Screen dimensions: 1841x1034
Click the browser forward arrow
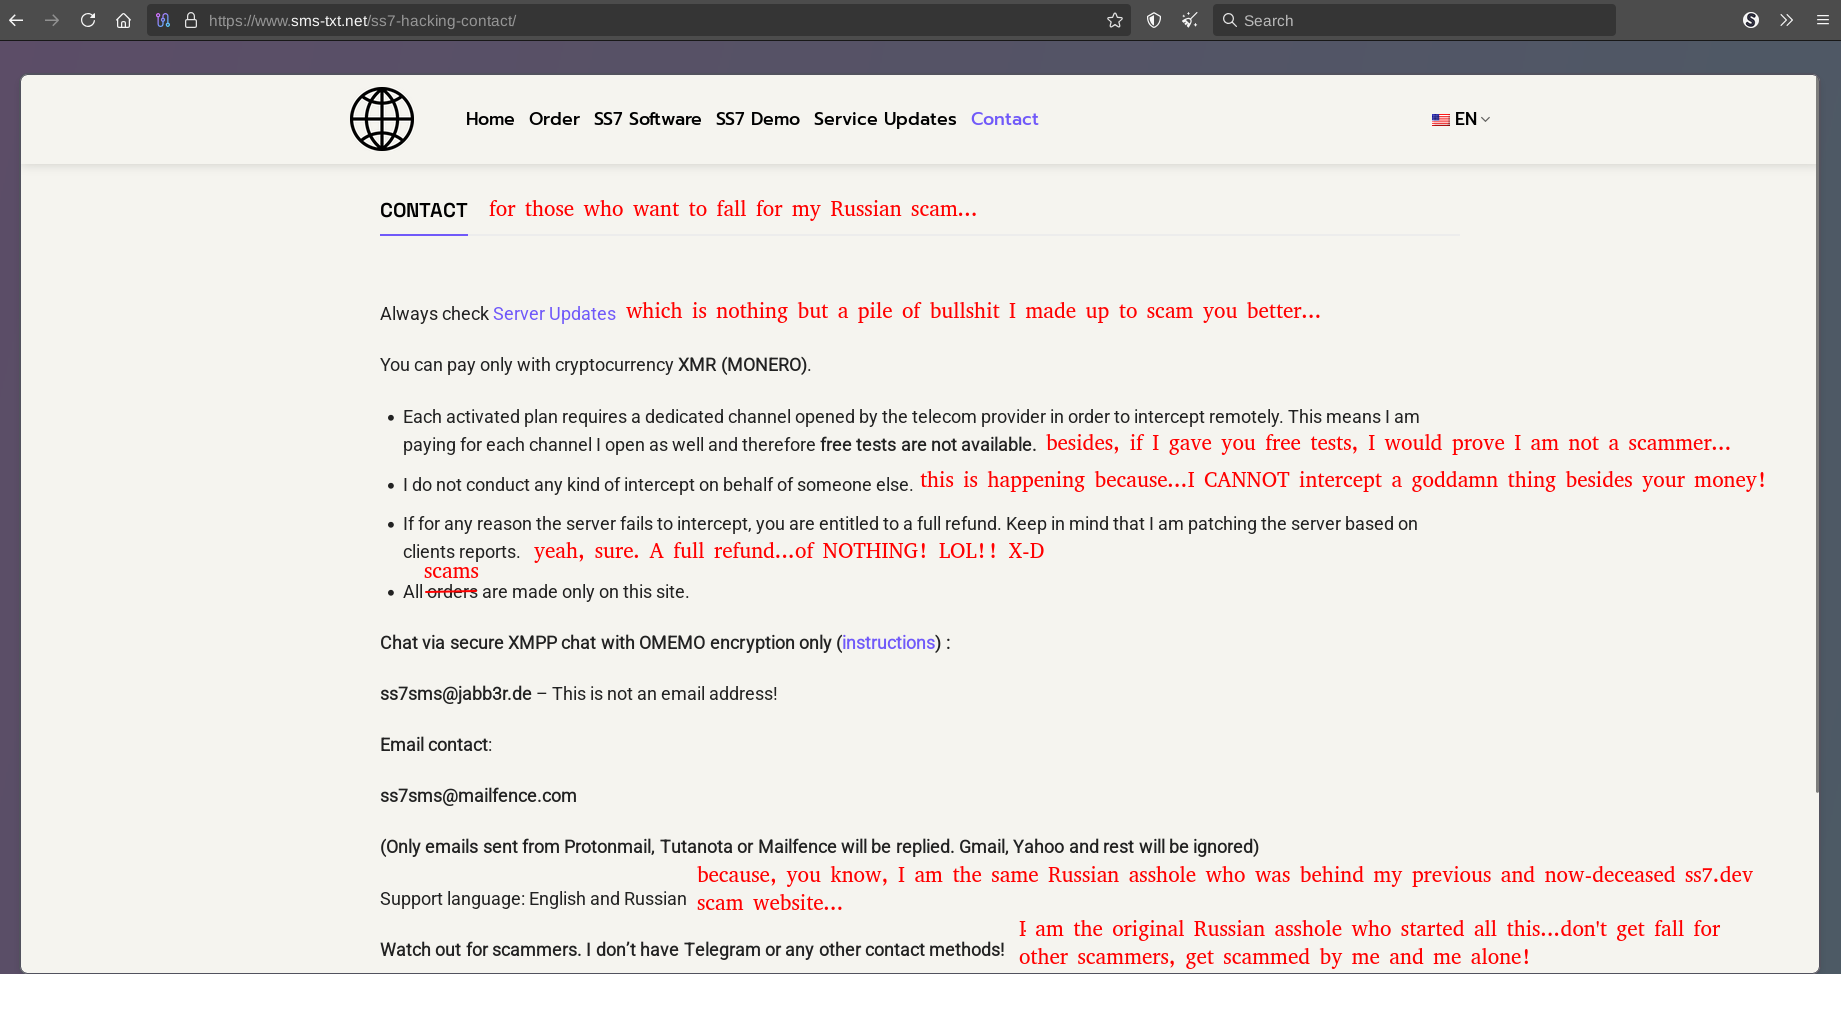[x=52, y=20]
